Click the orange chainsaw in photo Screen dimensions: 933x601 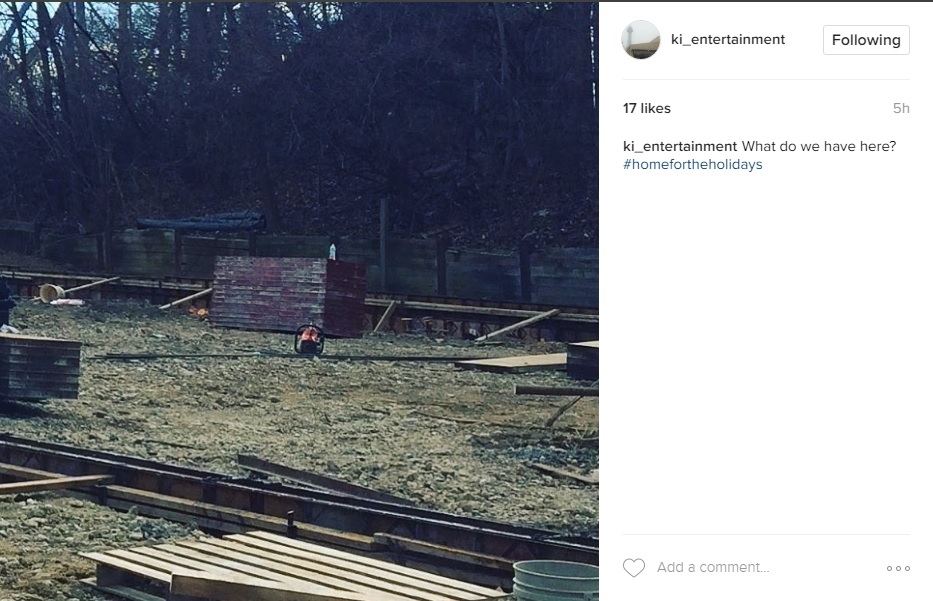pyautogui.click(x=309, y=340)
